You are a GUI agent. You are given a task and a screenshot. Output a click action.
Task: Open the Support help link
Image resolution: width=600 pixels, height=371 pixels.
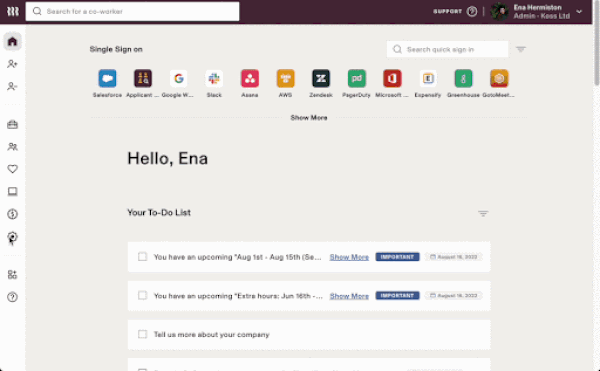(x=455, y=11)
